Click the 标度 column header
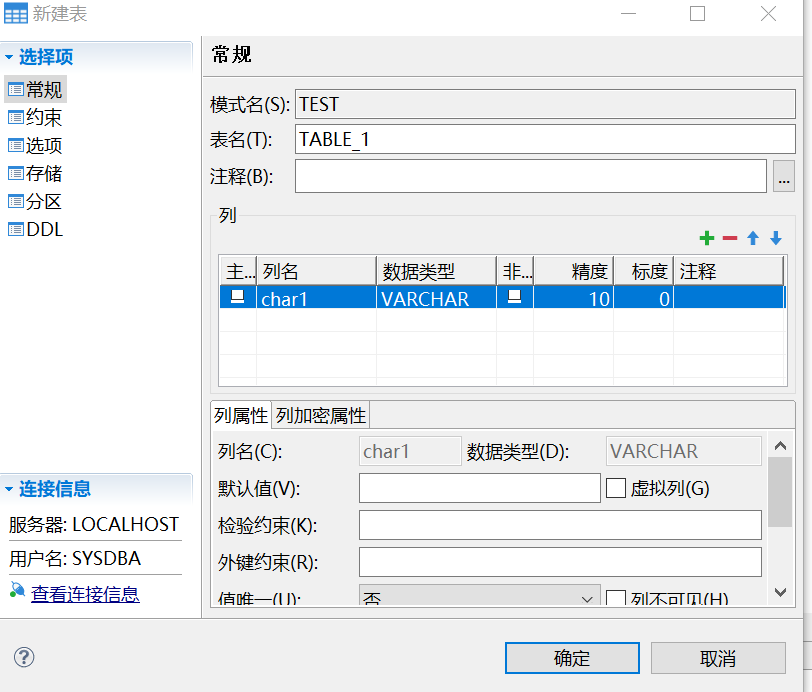 click(x=643, y=271)
